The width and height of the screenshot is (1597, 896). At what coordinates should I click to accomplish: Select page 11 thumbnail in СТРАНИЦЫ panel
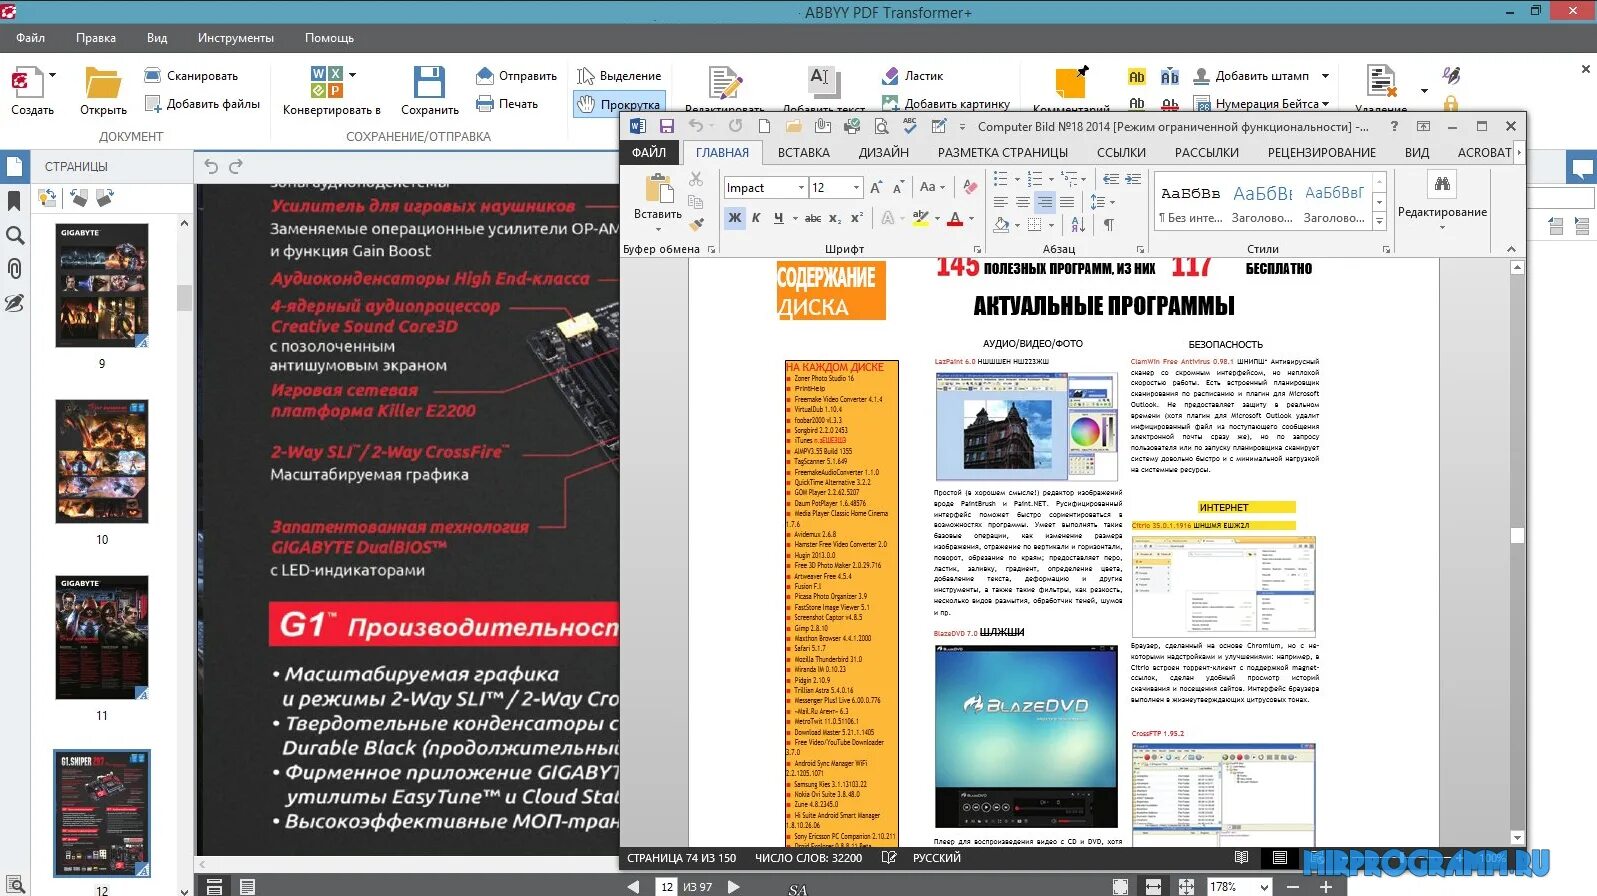(102, 637)
